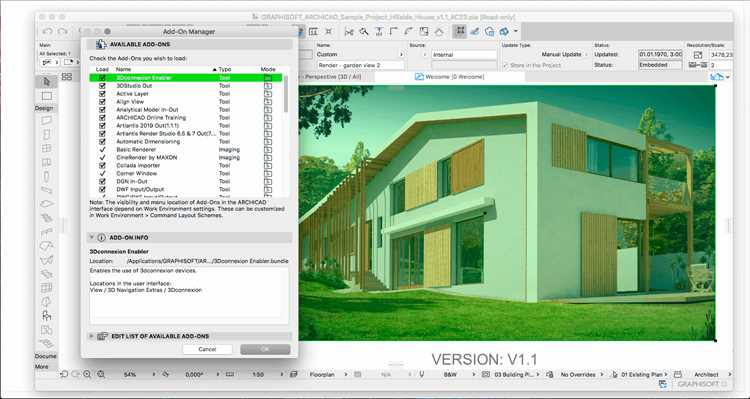This screenshot has width=750, height=399.
Task: Uncheck the Align View add-on
Action: coord(102,101)
